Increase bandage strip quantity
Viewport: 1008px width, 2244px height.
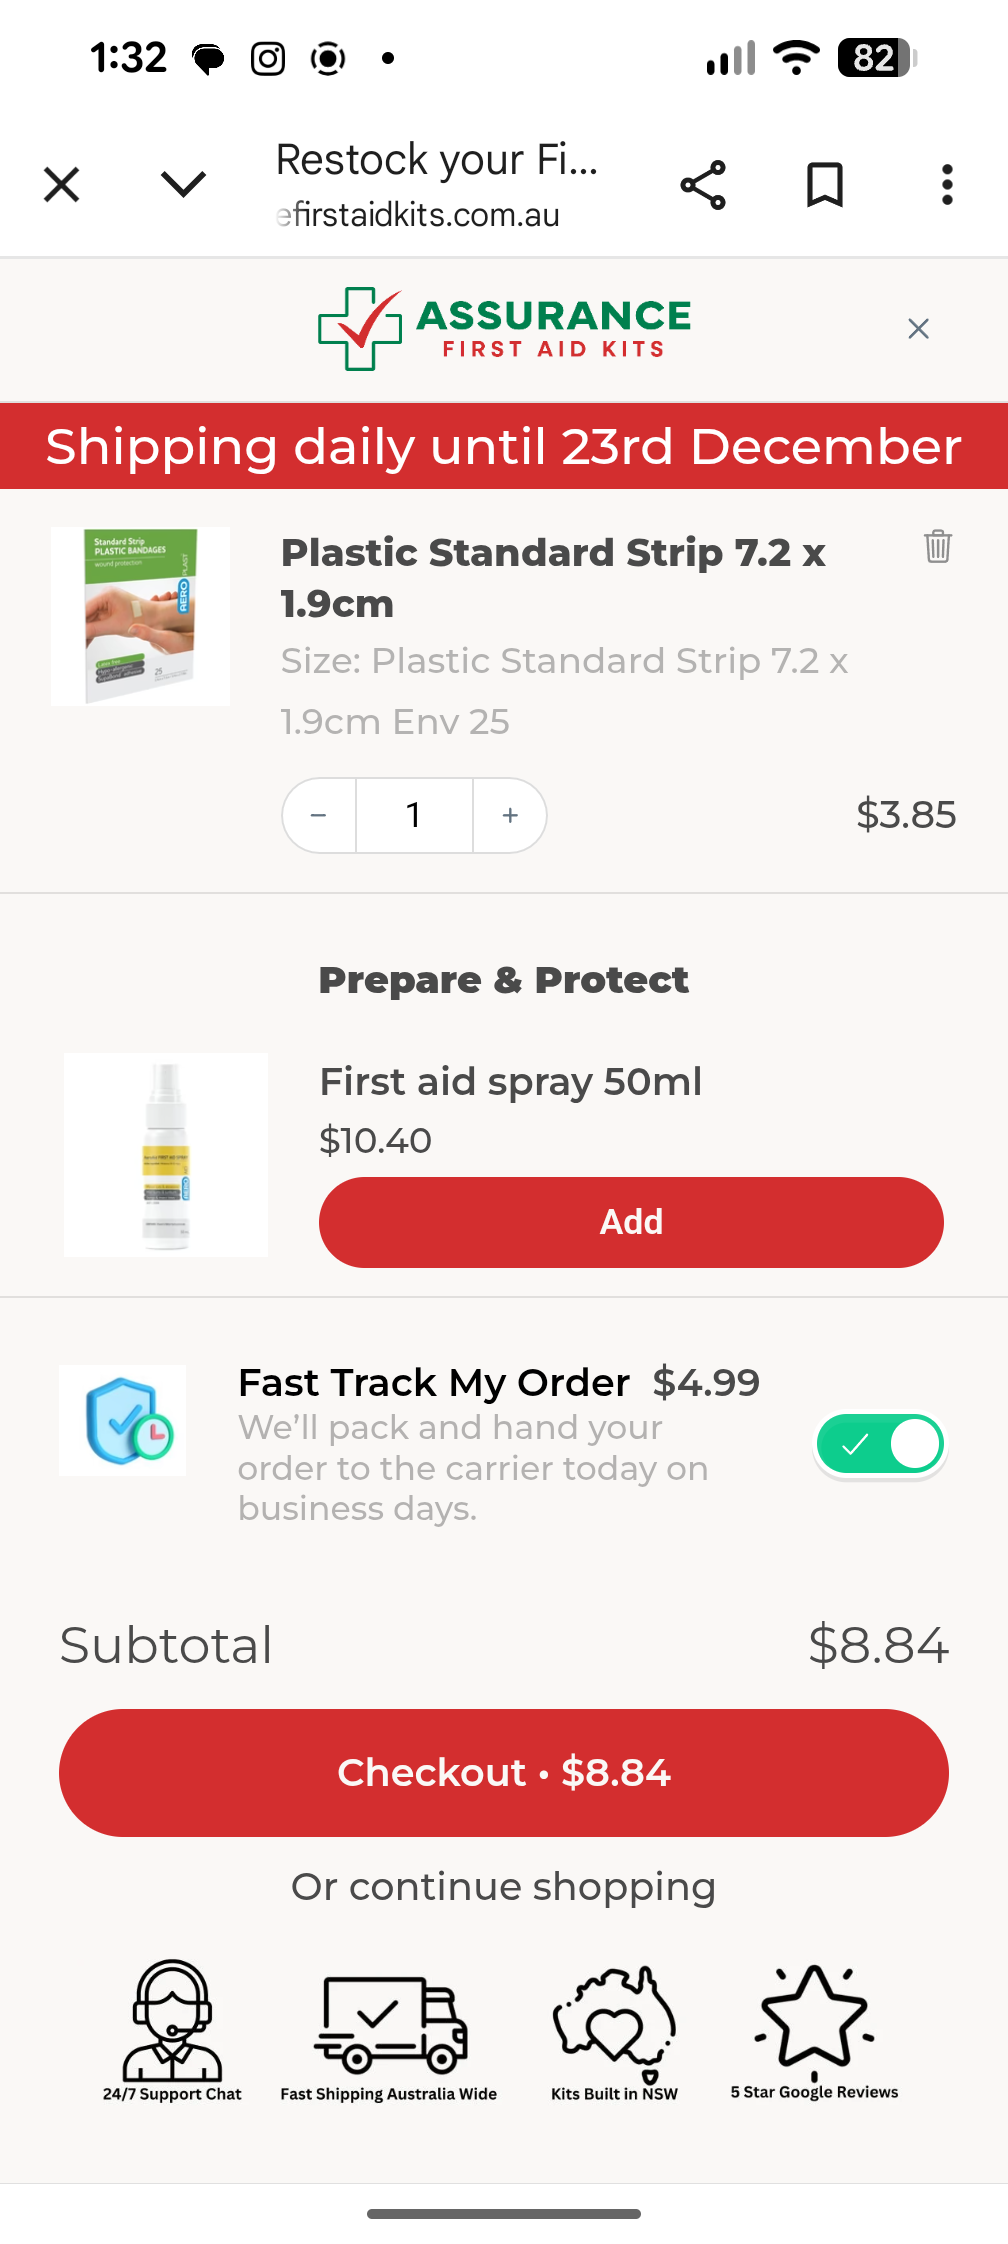[x=510, y=816]
